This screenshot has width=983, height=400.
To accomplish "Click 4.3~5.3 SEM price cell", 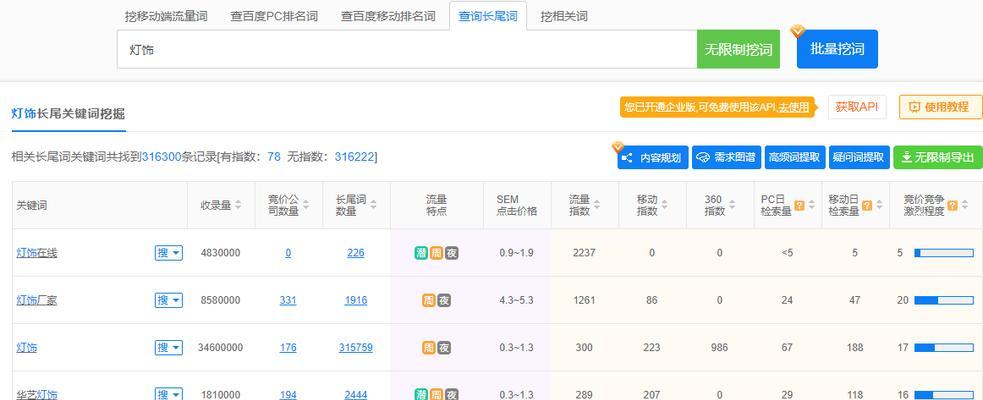I will [x=517, y=300].
